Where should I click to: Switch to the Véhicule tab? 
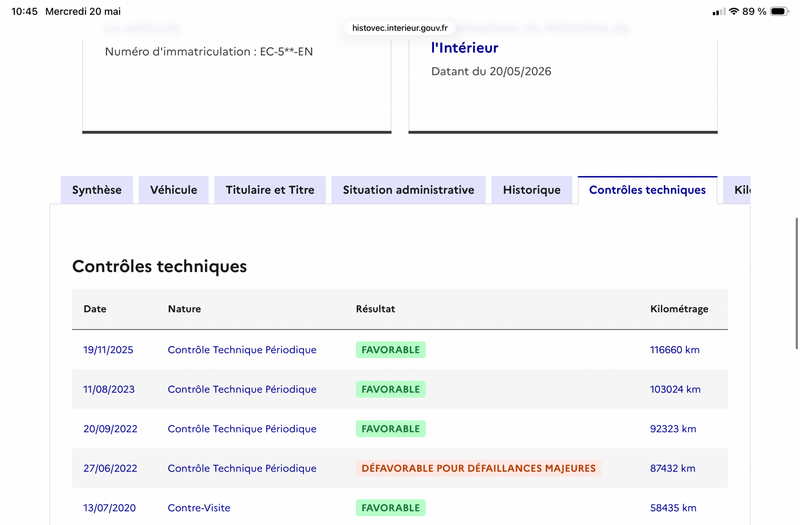coord(173,190)
